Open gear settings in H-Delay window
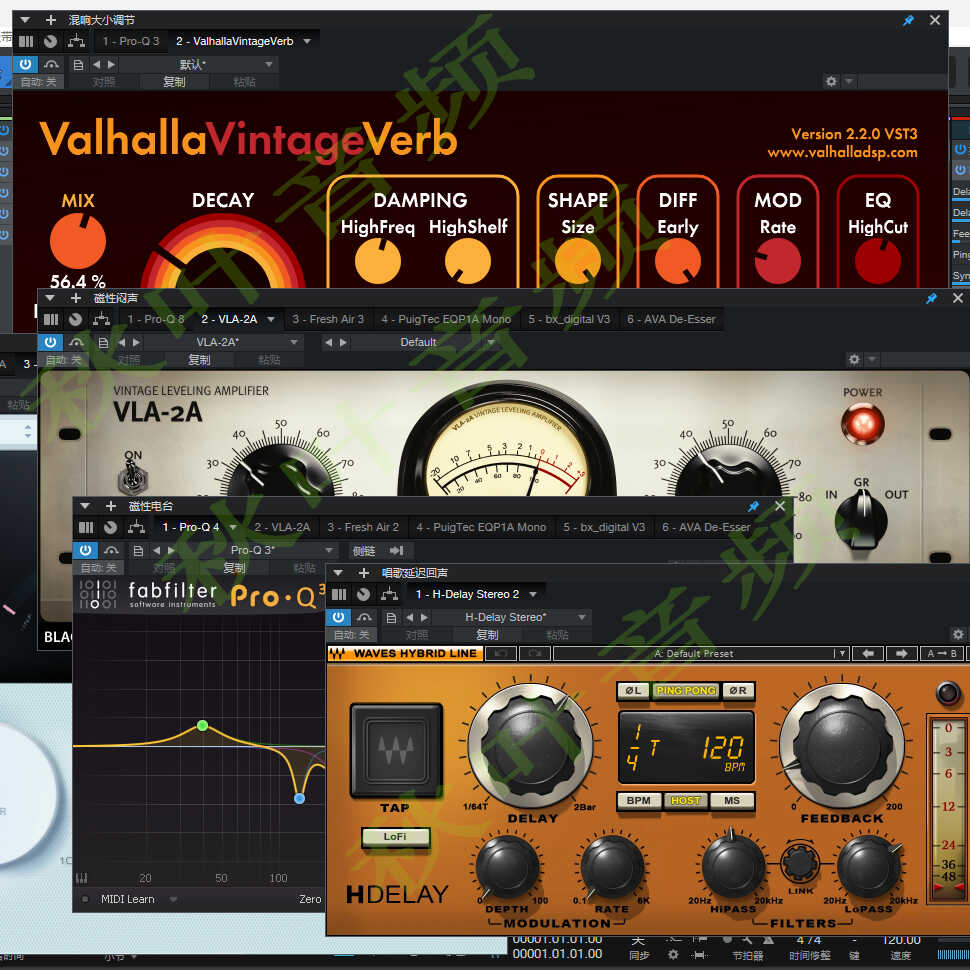970x970 pixels. click(958, 634)
